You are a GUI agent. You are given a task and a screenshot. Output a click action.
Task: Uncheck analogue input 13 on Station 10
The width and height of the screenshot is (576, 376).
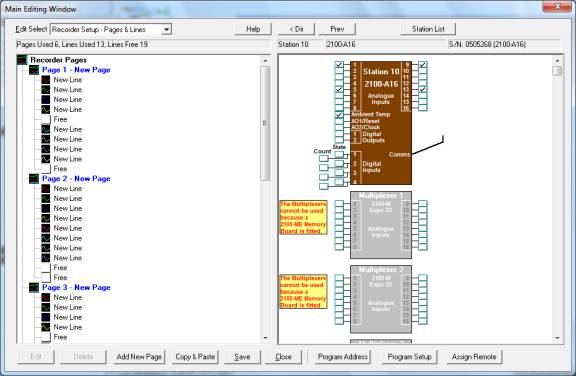click(x=423, y=90)
